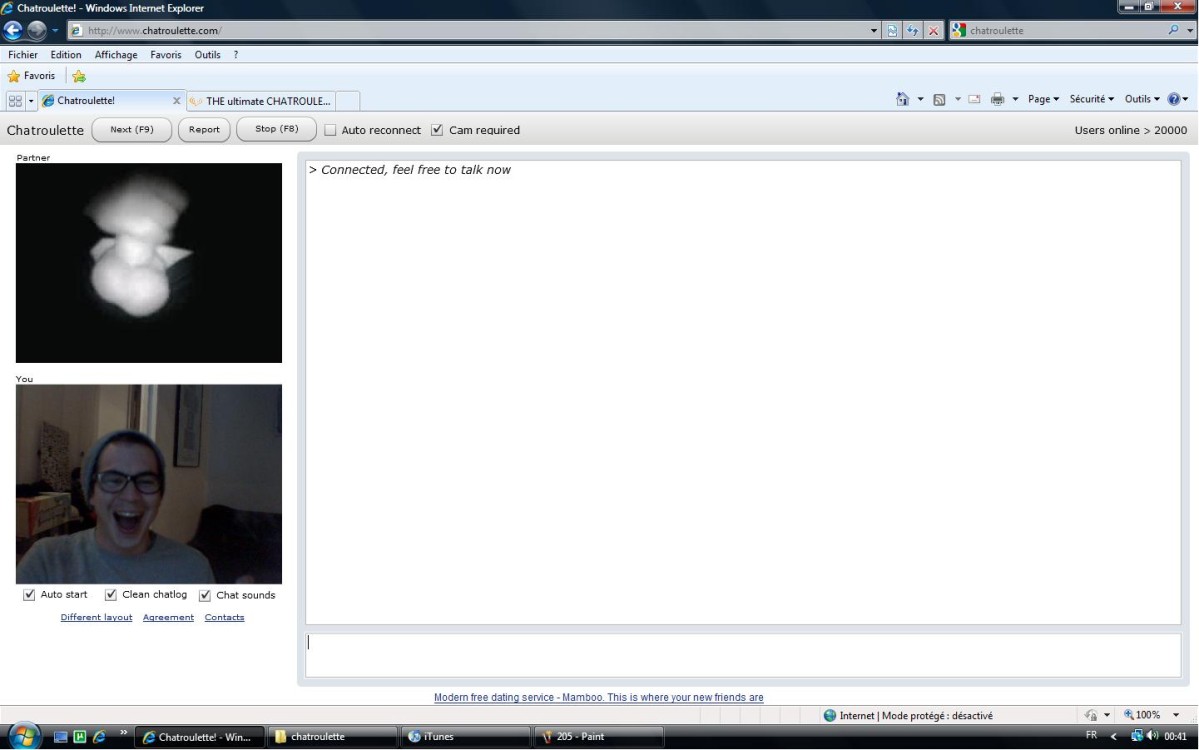The image size is (1199, 750).
Task: Expand the search provider options dropdown
Action: click(1190, 31)
